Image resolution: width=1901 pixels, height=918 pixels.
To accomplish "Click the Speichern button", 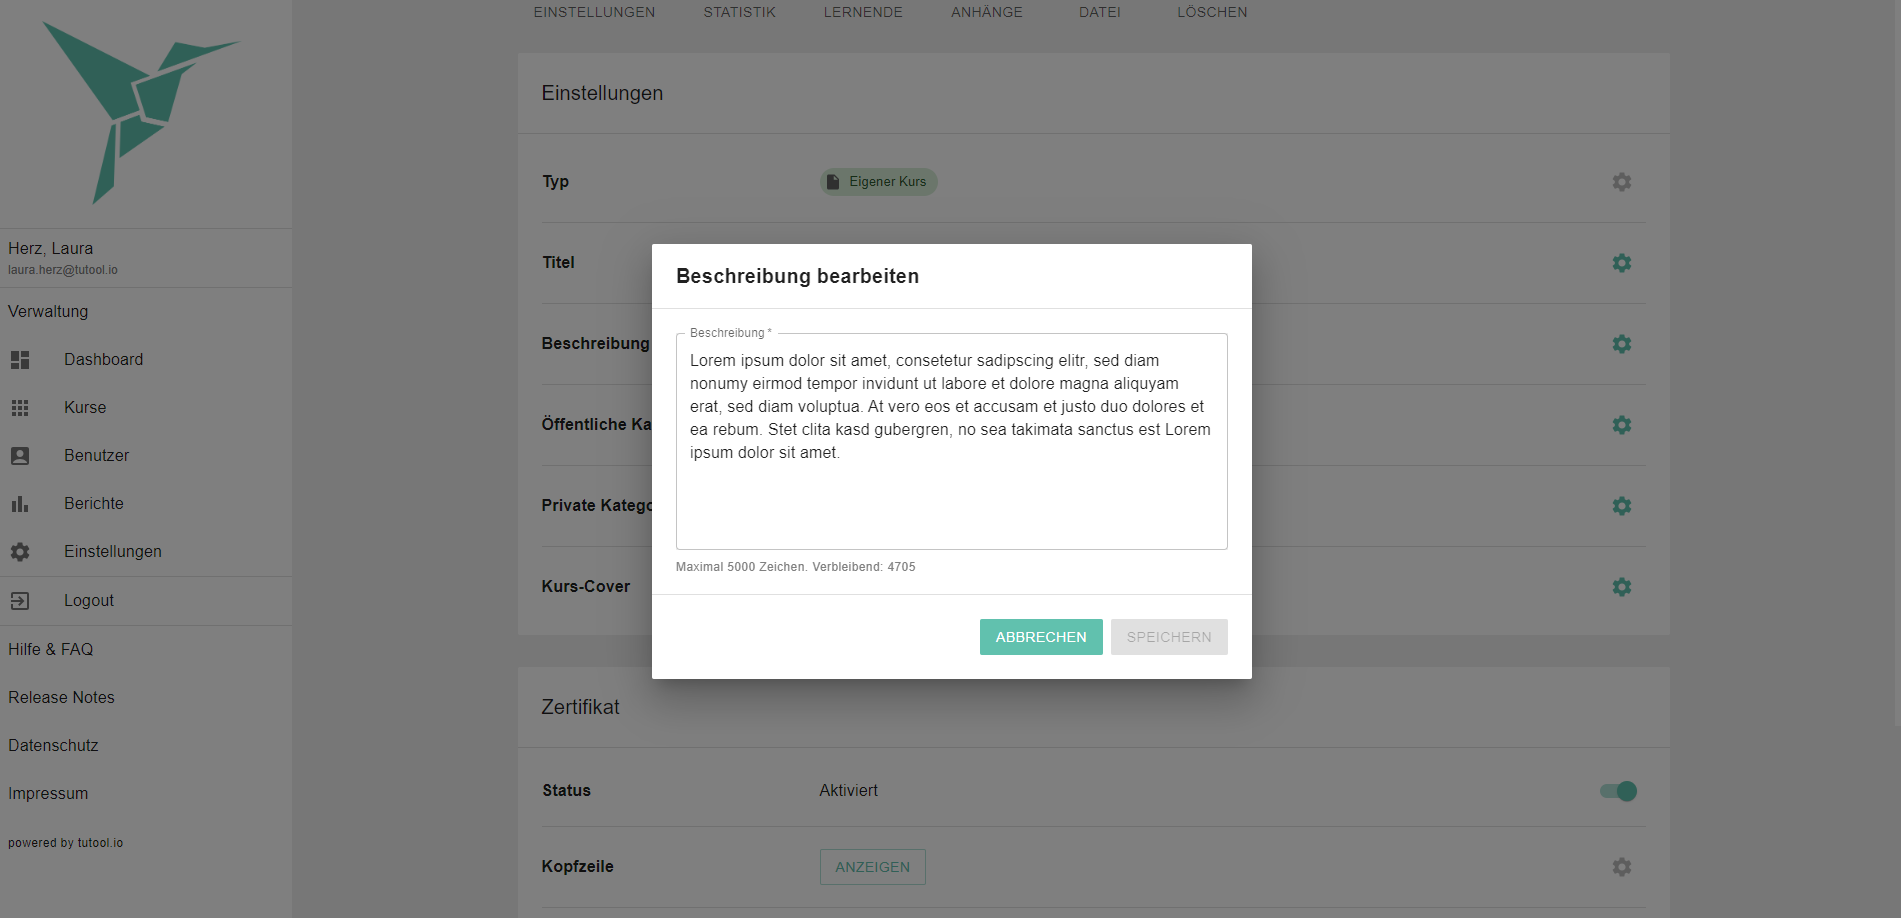I will tap(1168, 637).
